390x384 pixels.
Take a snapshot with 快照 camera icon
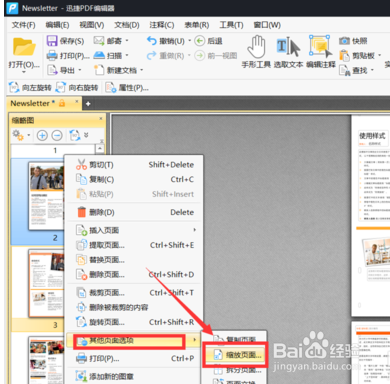pos(344,41)
